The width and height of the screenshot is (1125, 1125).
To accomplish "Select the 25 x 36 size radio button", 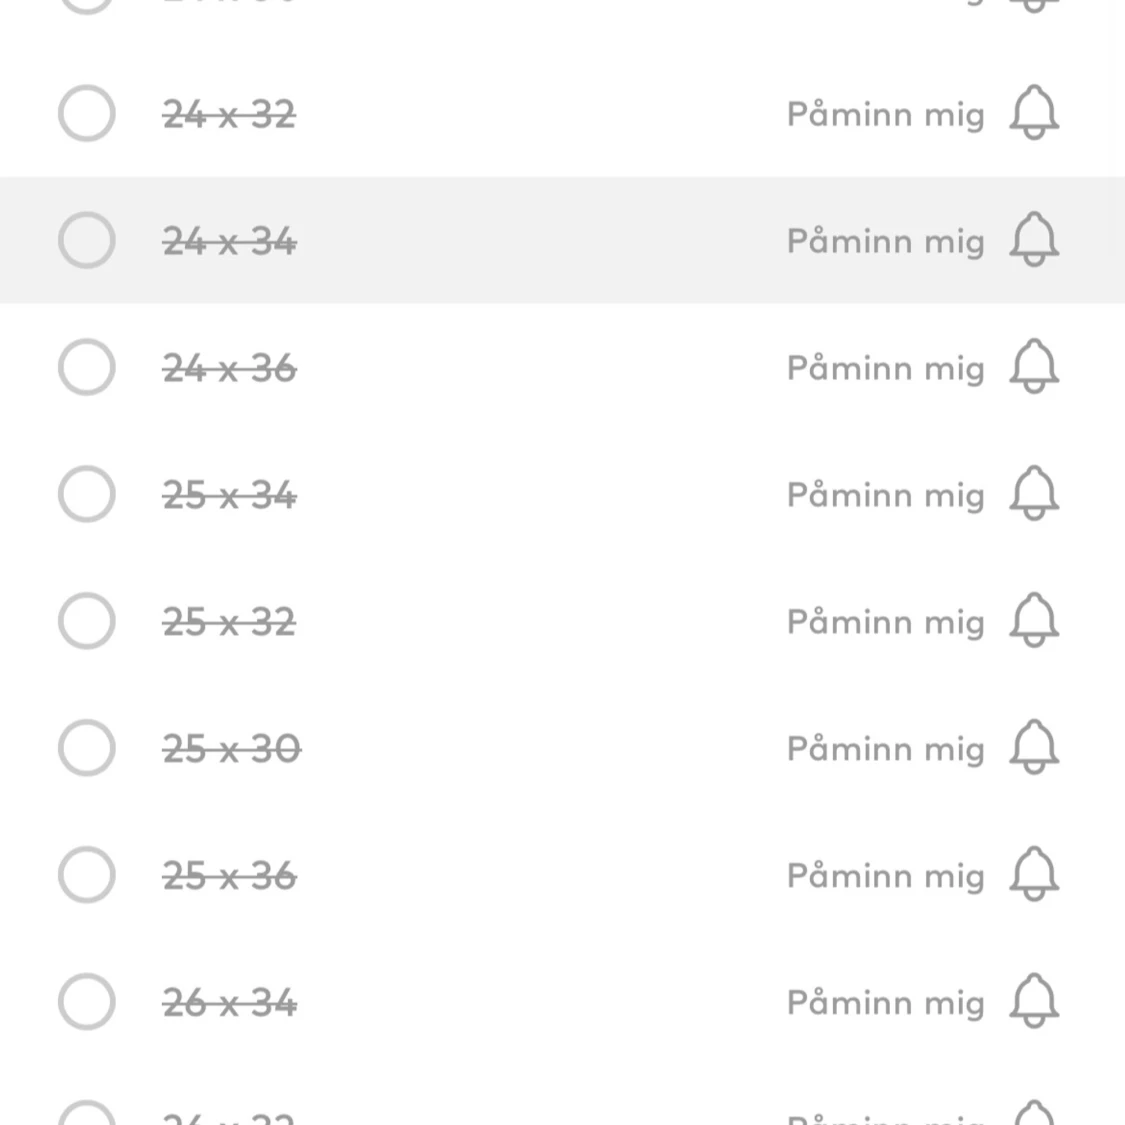I will coord(87,875).
